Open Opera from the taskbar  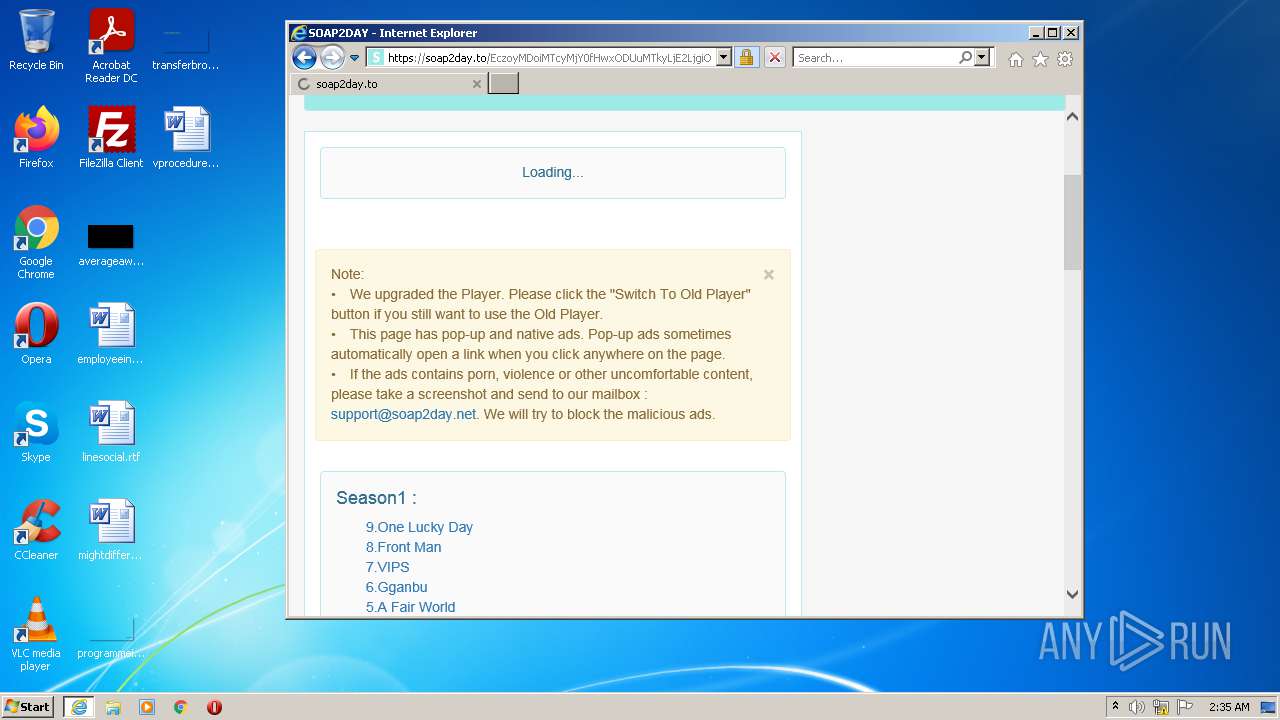pyautogui.click(x=214, y=707)
